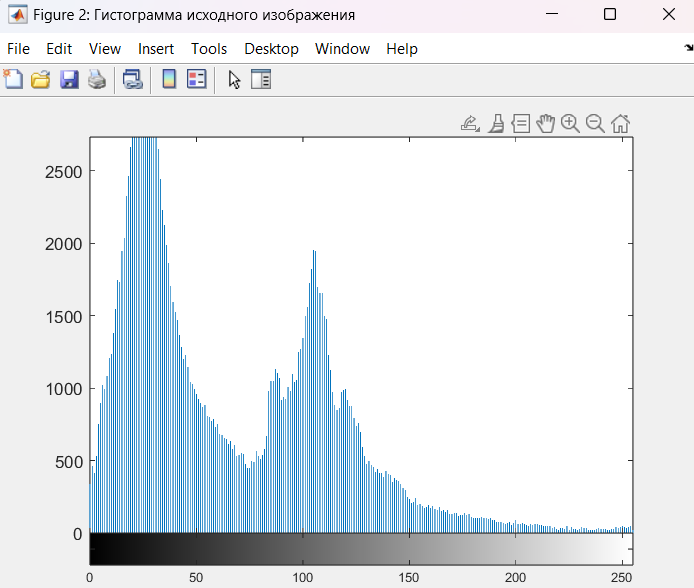
Task: Open the Desktop menu
Action: [271, 49]
